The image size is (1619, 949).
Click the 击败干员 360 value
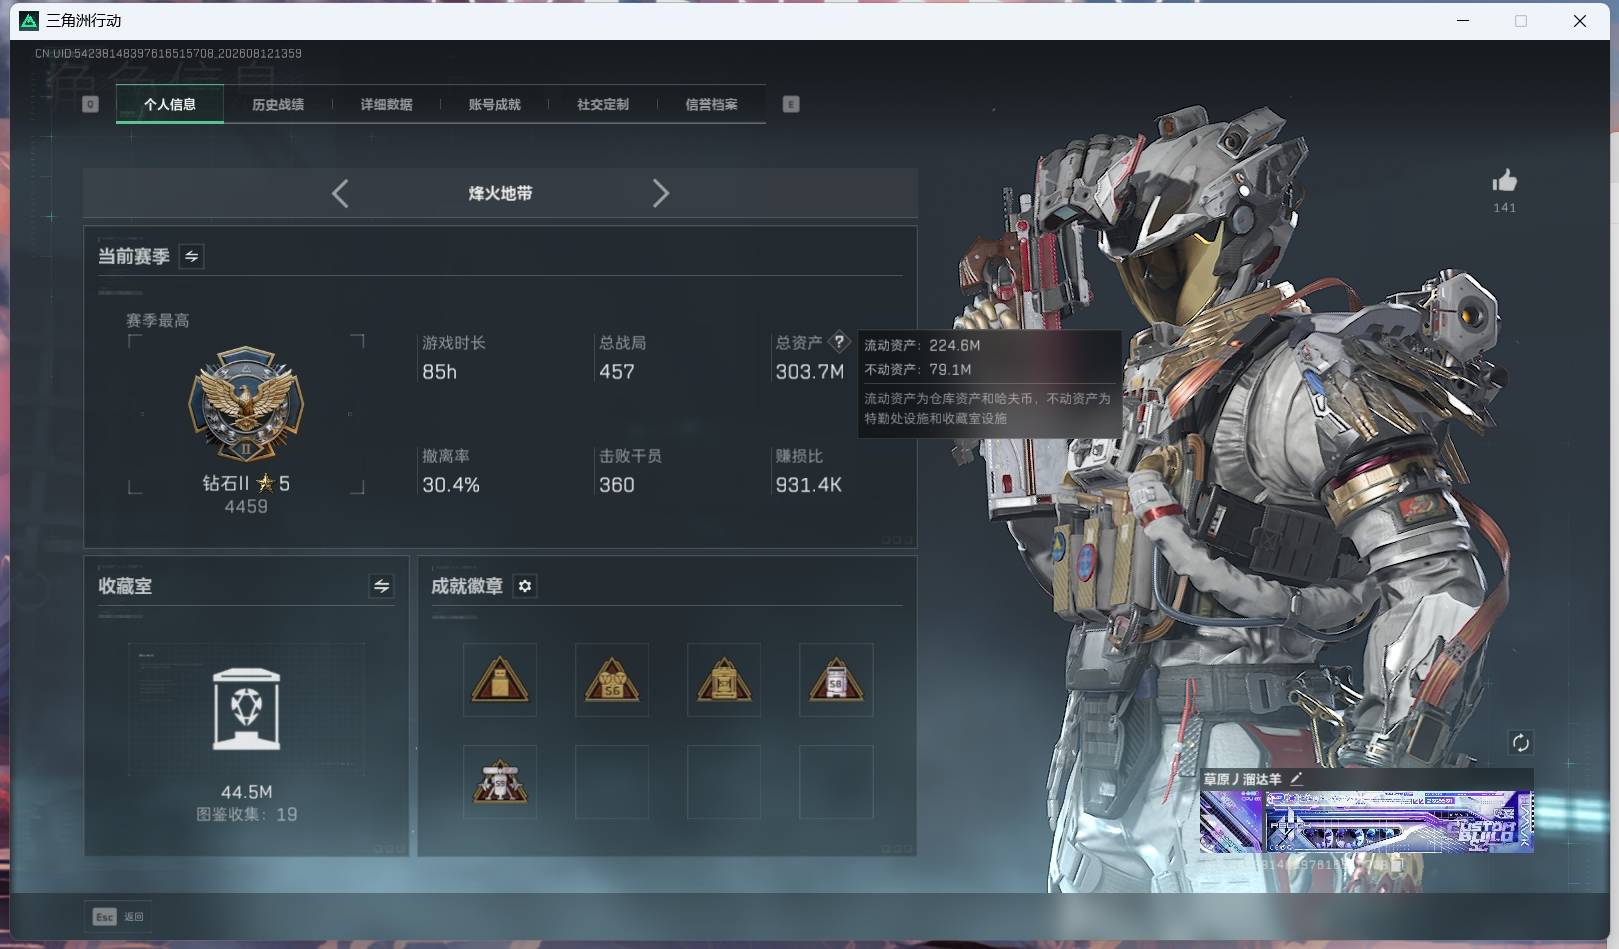pos(617,485)
